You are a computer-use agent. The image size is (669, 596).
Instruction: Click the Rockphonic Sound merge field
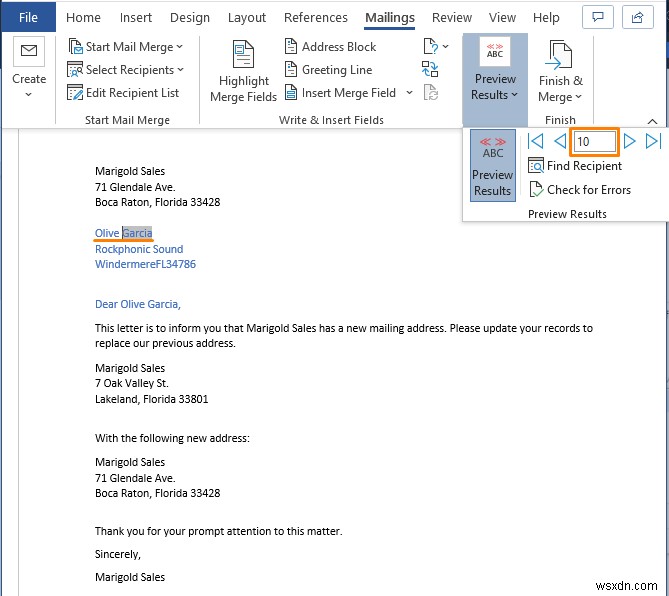tap(139, 249)
